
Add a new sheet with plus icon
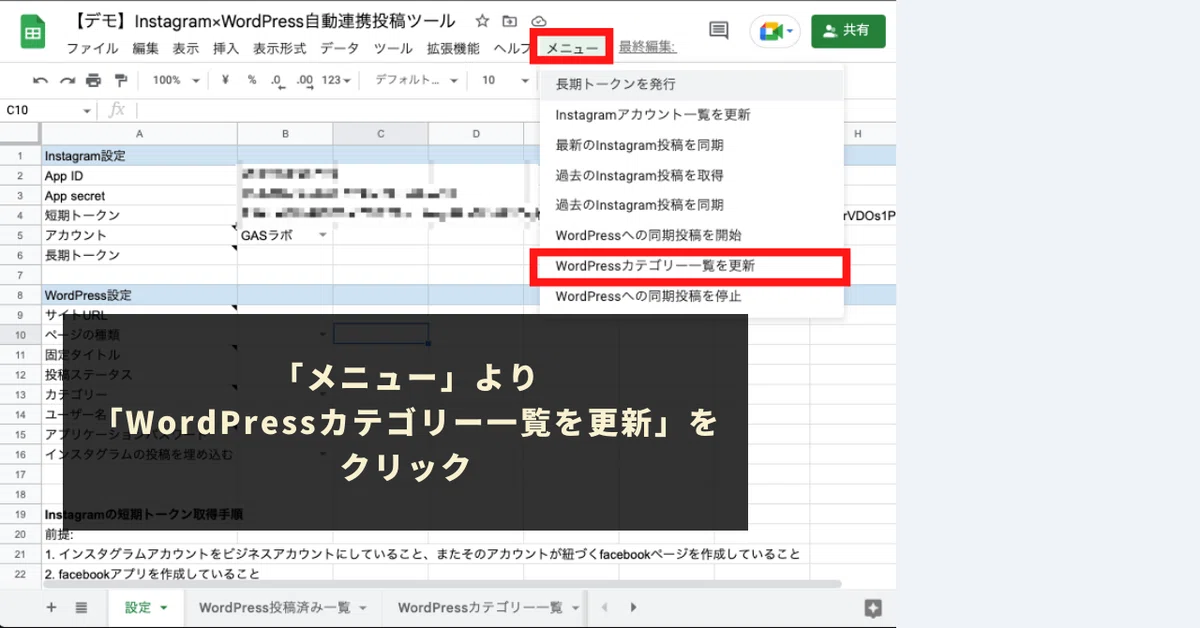51,607
